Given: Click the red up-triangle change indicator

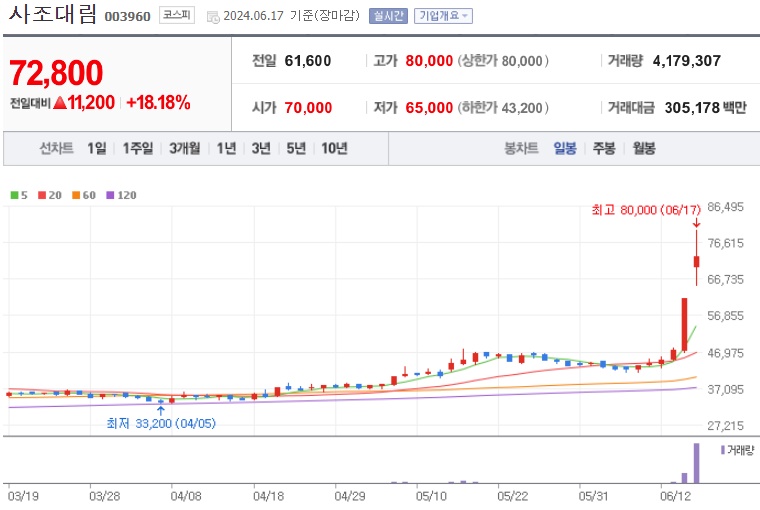Looking at the screenshot, I should pyautogui.click(x=60, y=102).
